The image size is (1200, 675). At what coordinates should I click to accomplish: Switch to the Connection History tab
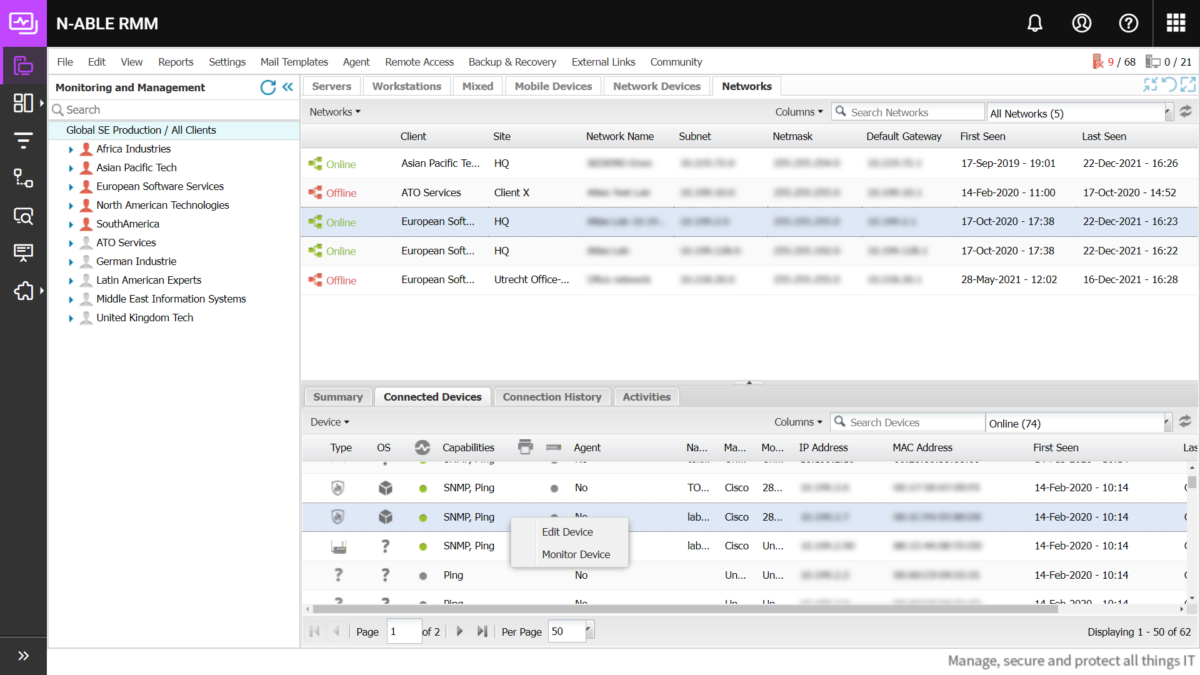pyautogui.click(x=551, y=396)
